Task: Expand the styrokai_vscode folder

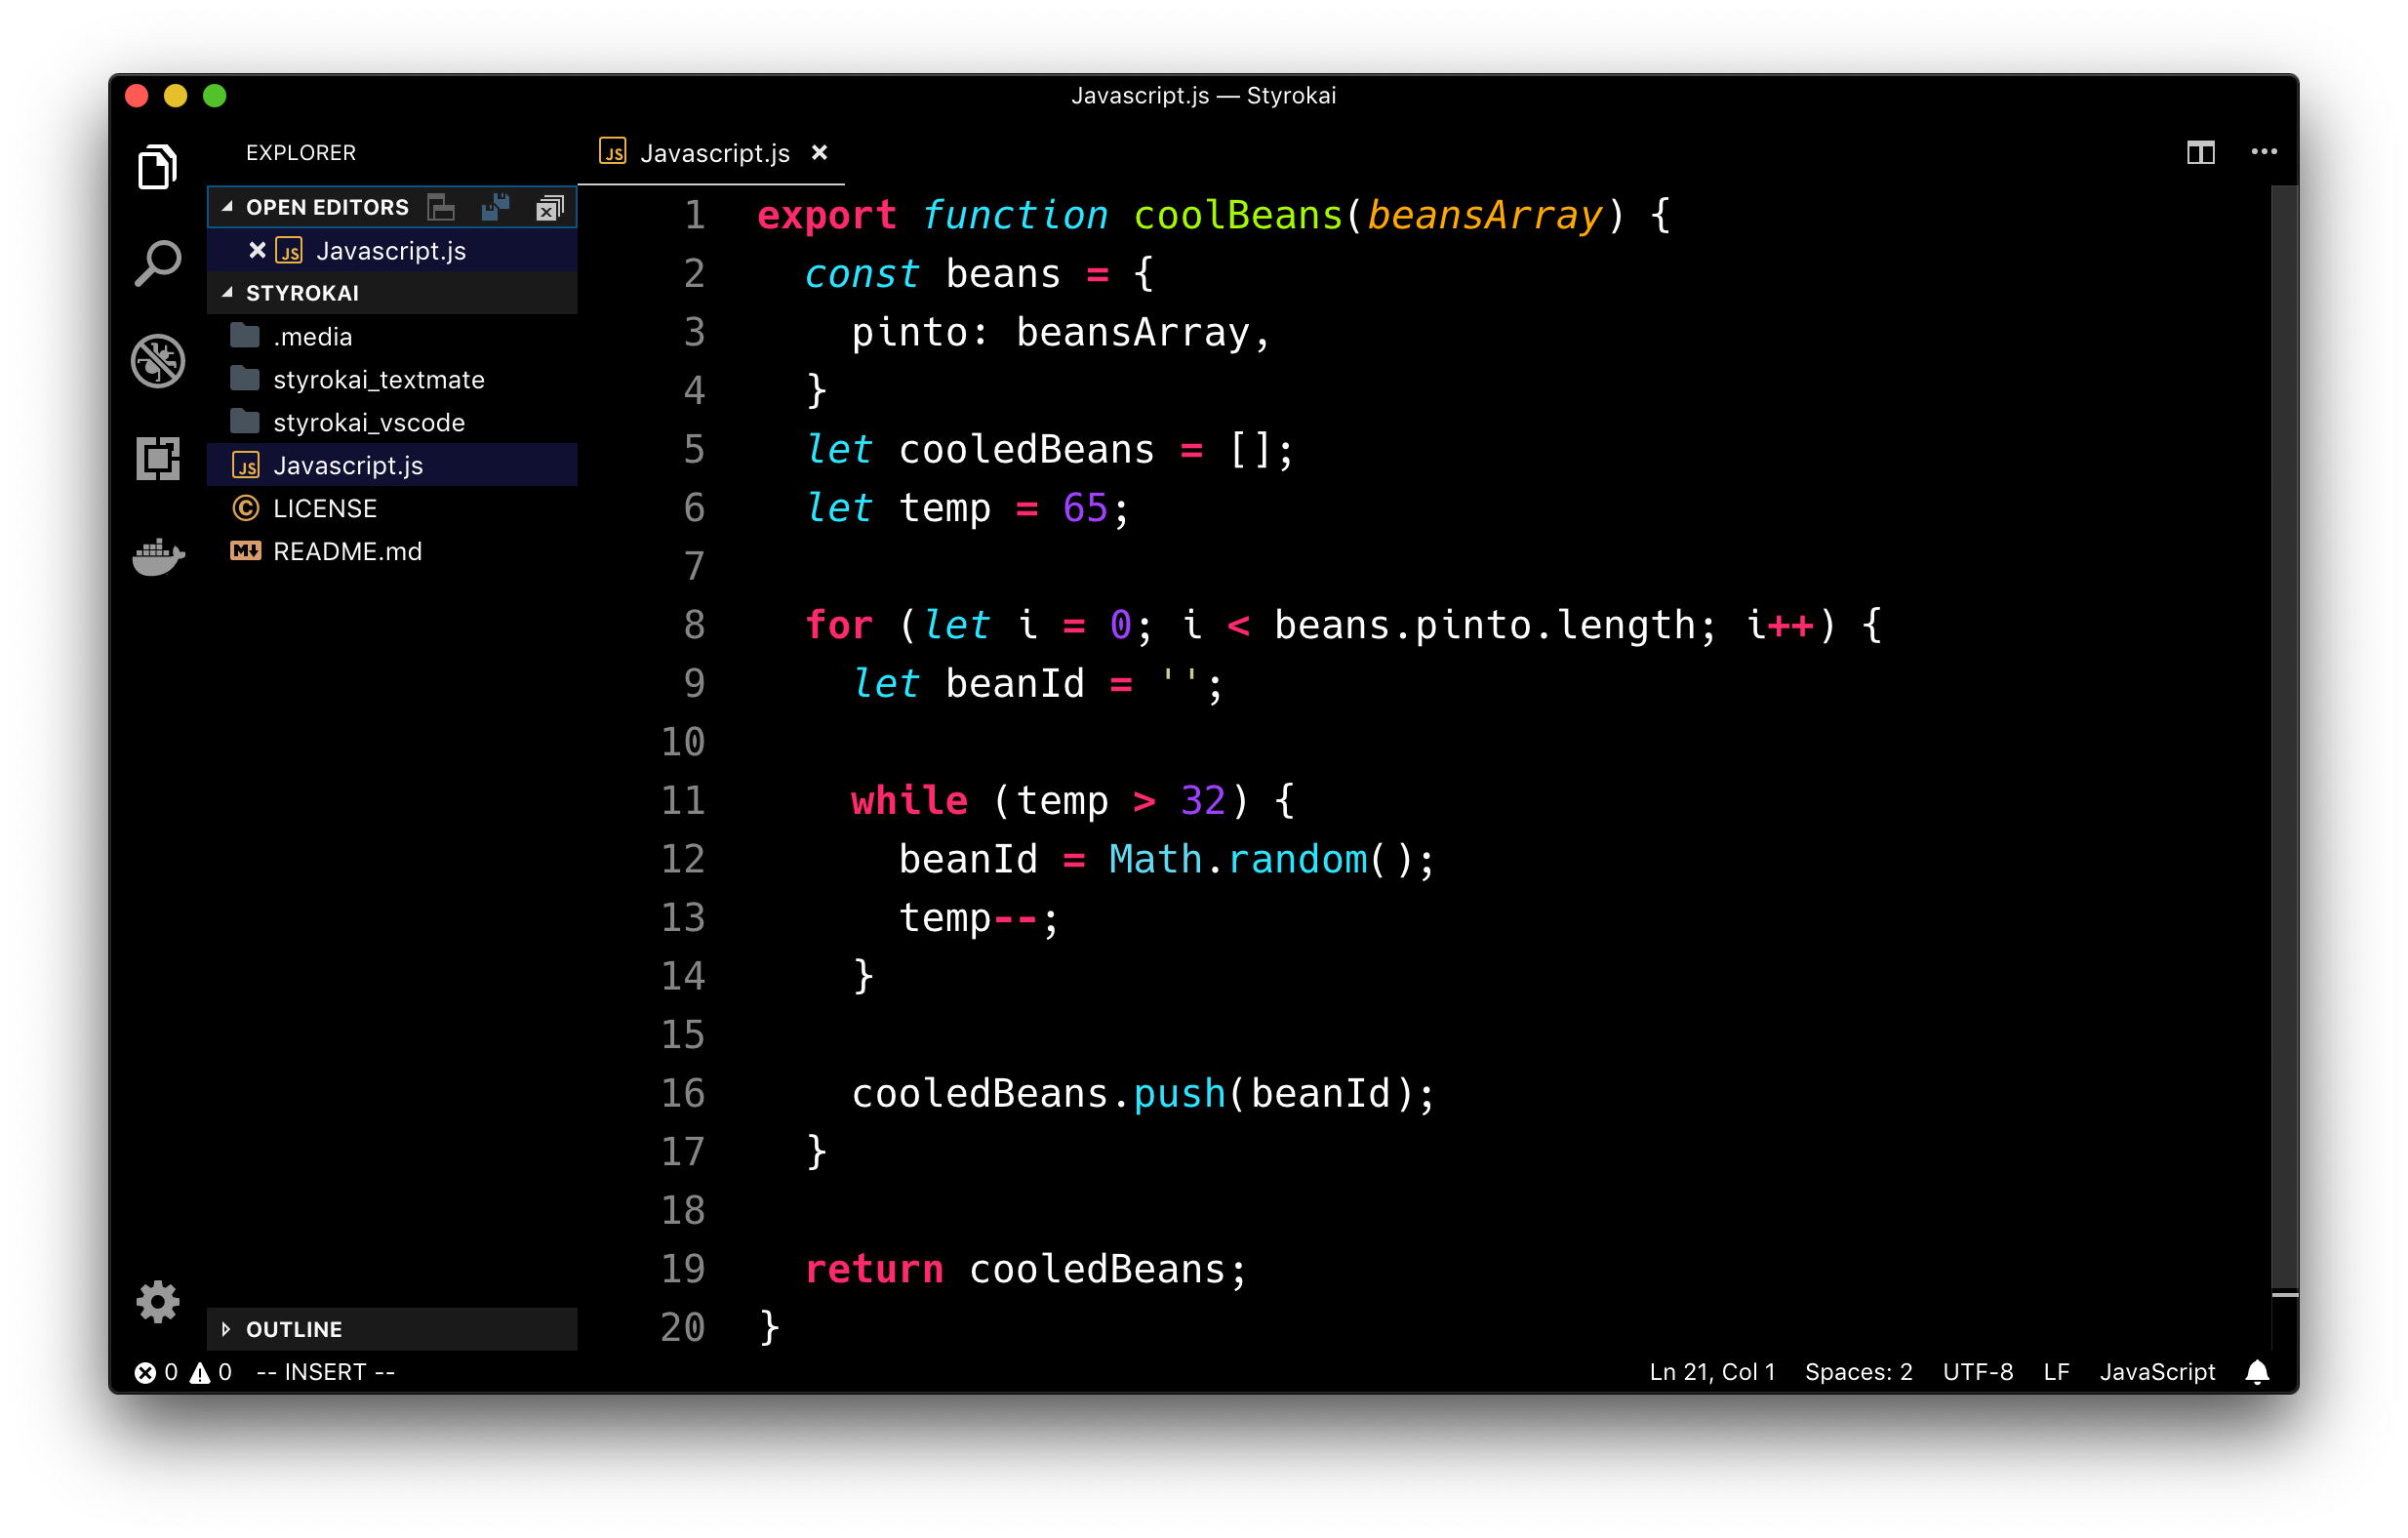Action: click(368, 422)
